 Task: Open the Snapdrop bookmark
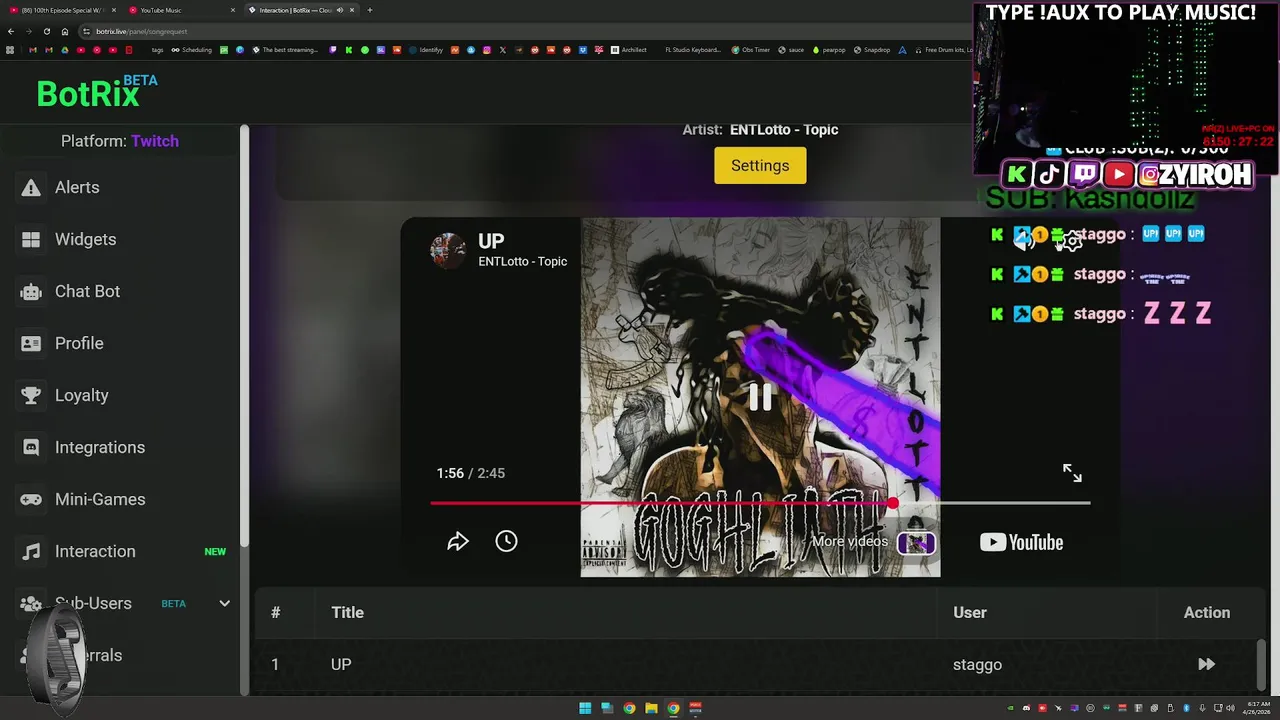871,50
